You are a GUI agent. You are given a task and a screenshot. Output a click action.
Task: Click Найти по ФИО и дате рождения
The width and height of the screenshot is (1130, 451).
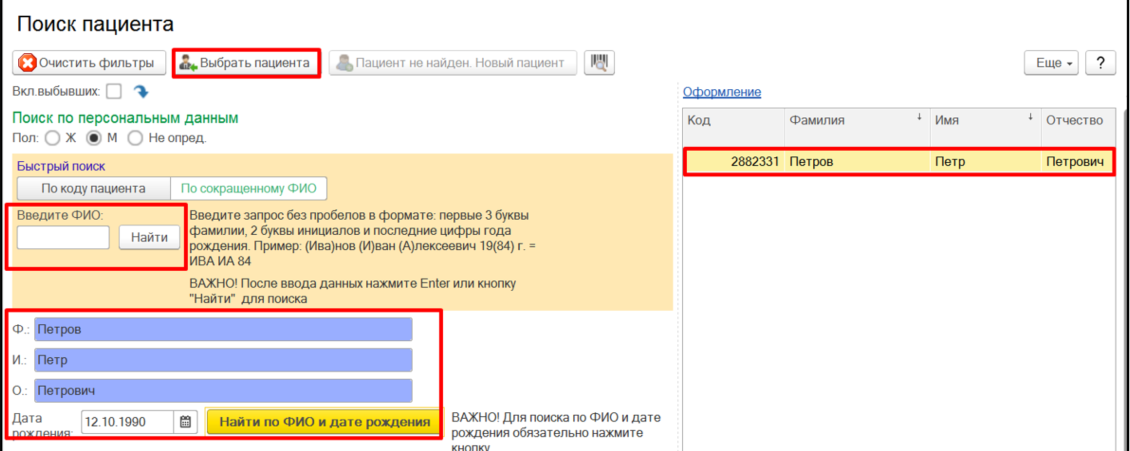(324, 422)
